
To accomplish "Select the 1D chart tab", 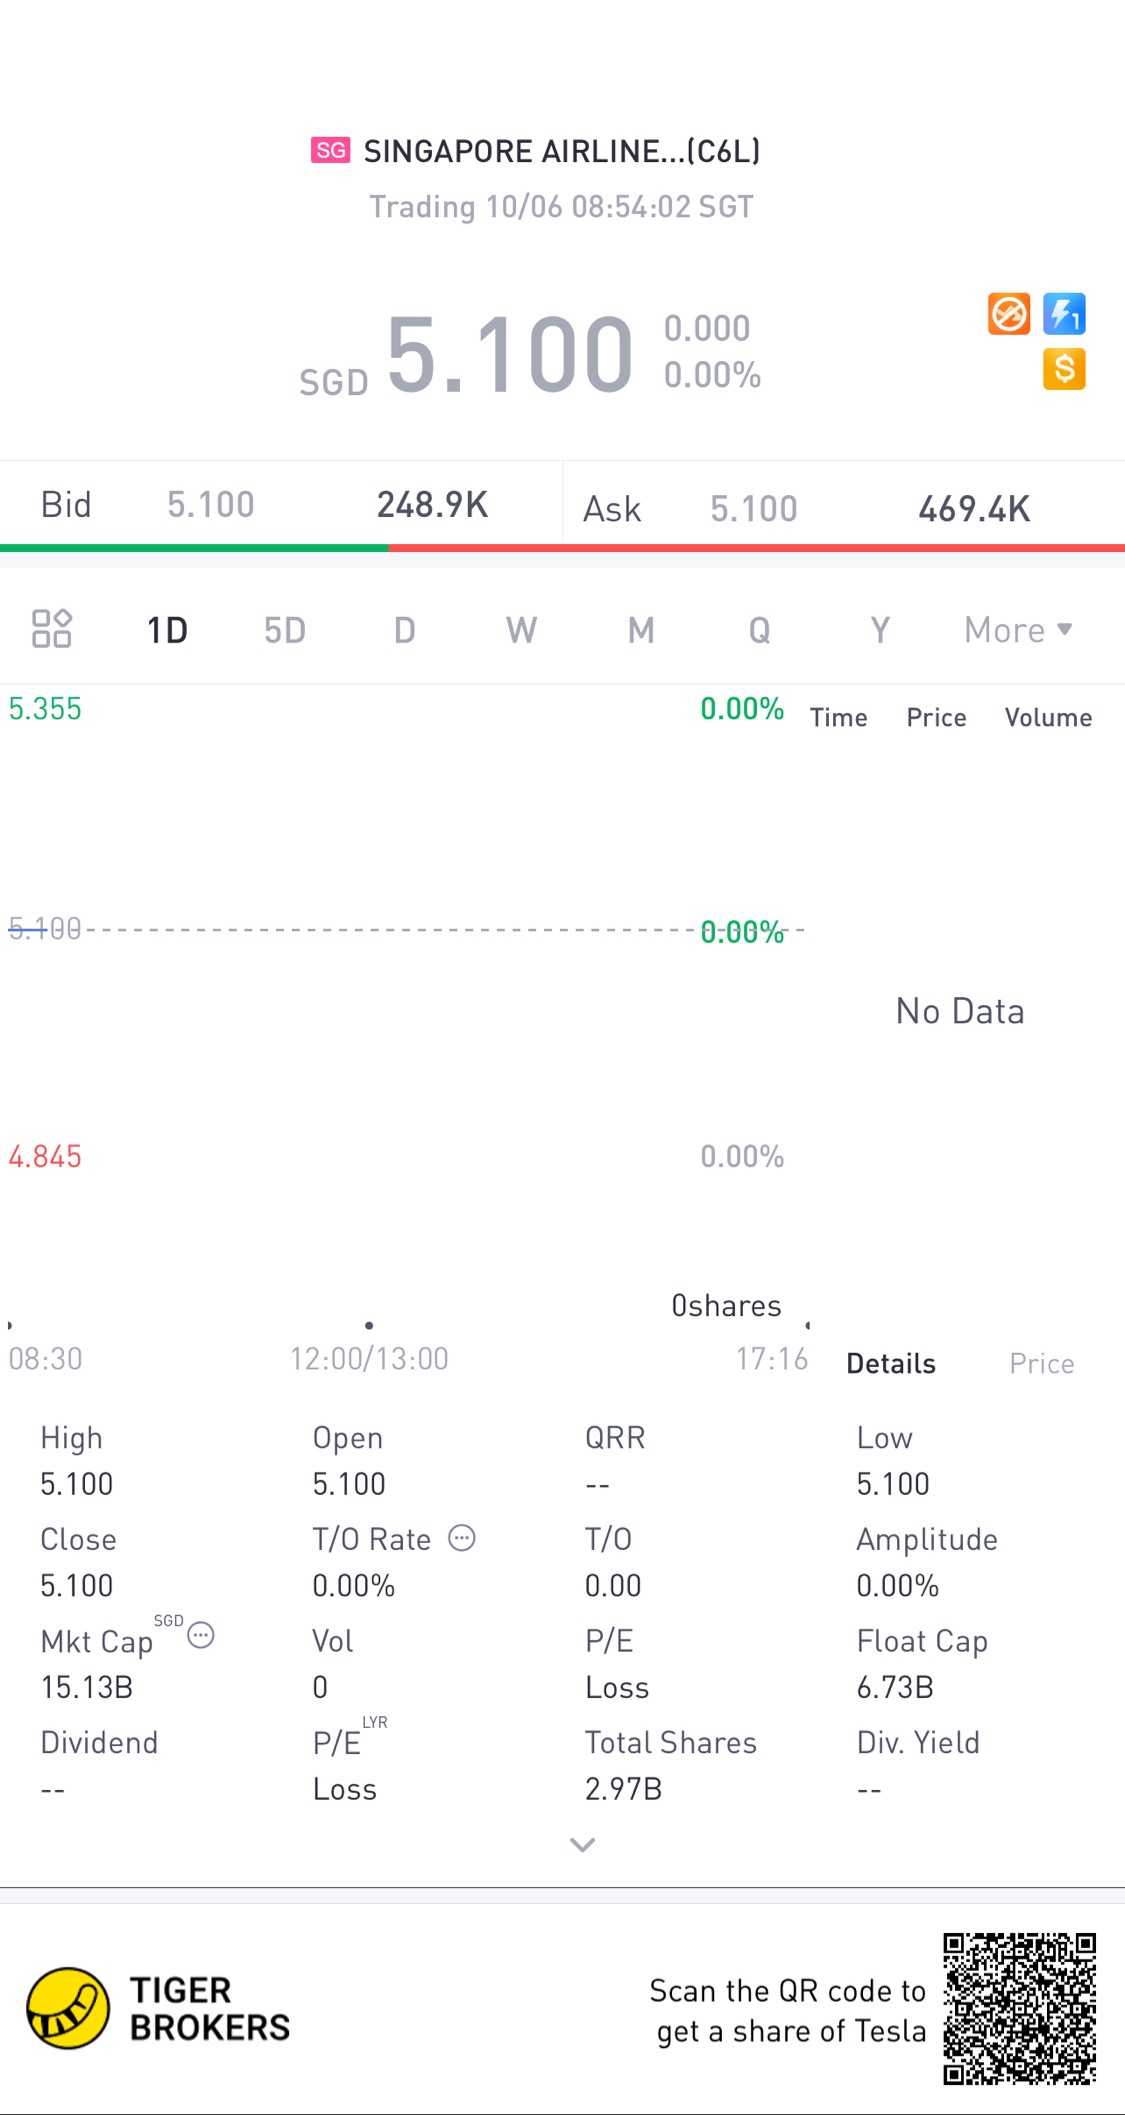I will [x=167, y=630].
